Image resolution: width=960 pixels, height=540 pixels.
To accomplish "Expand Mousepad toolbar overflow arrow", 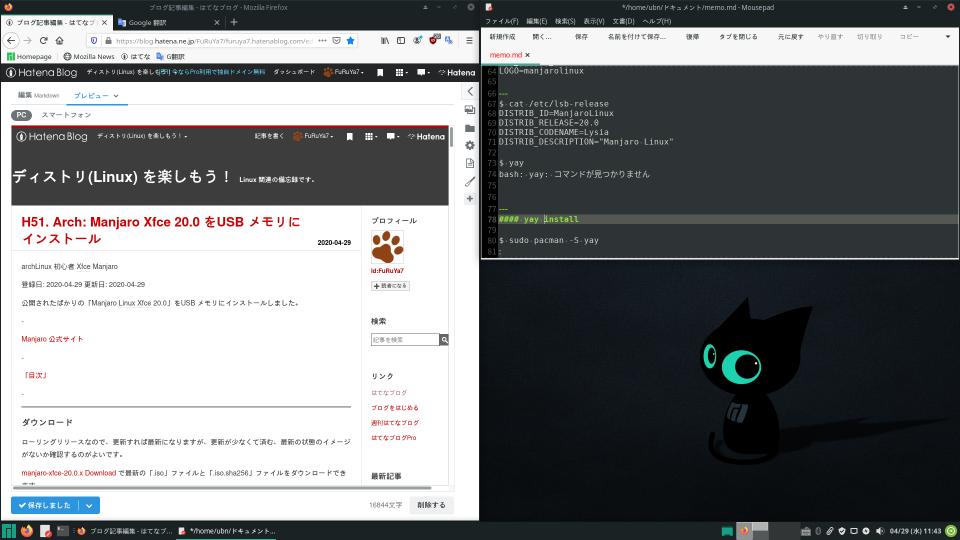I will (948, 37).
